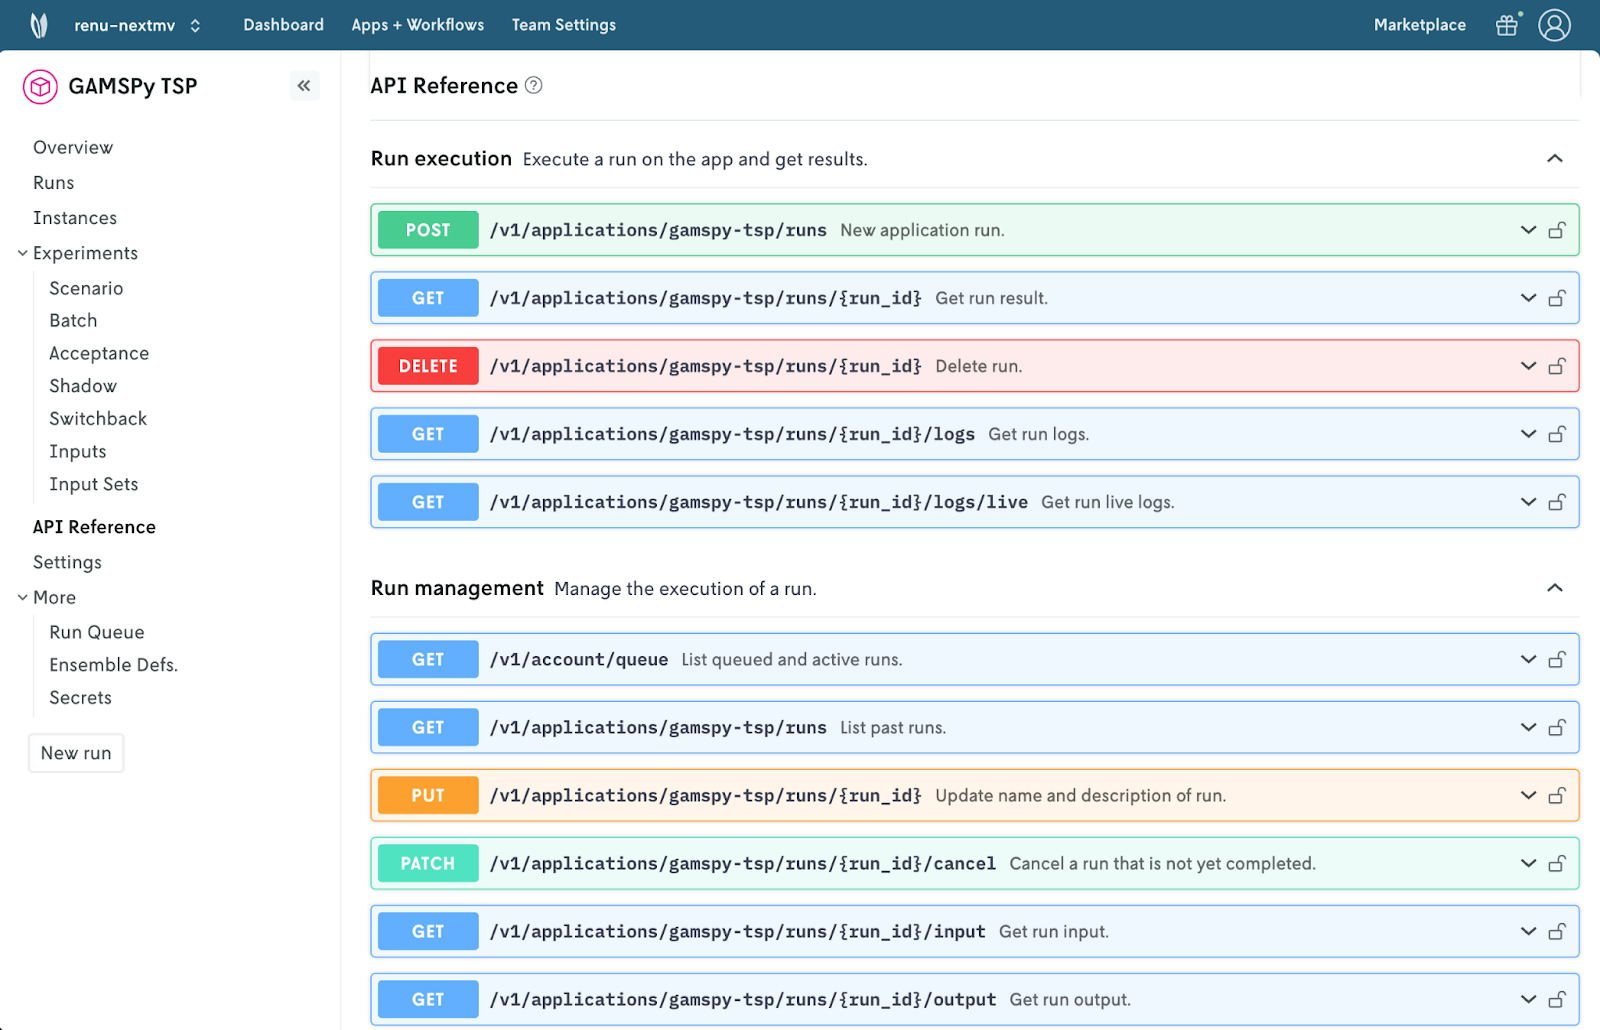Viewport: 1600px width, 1030px height.
Task: Expand the List past runs chevron
Action: 1528,727
